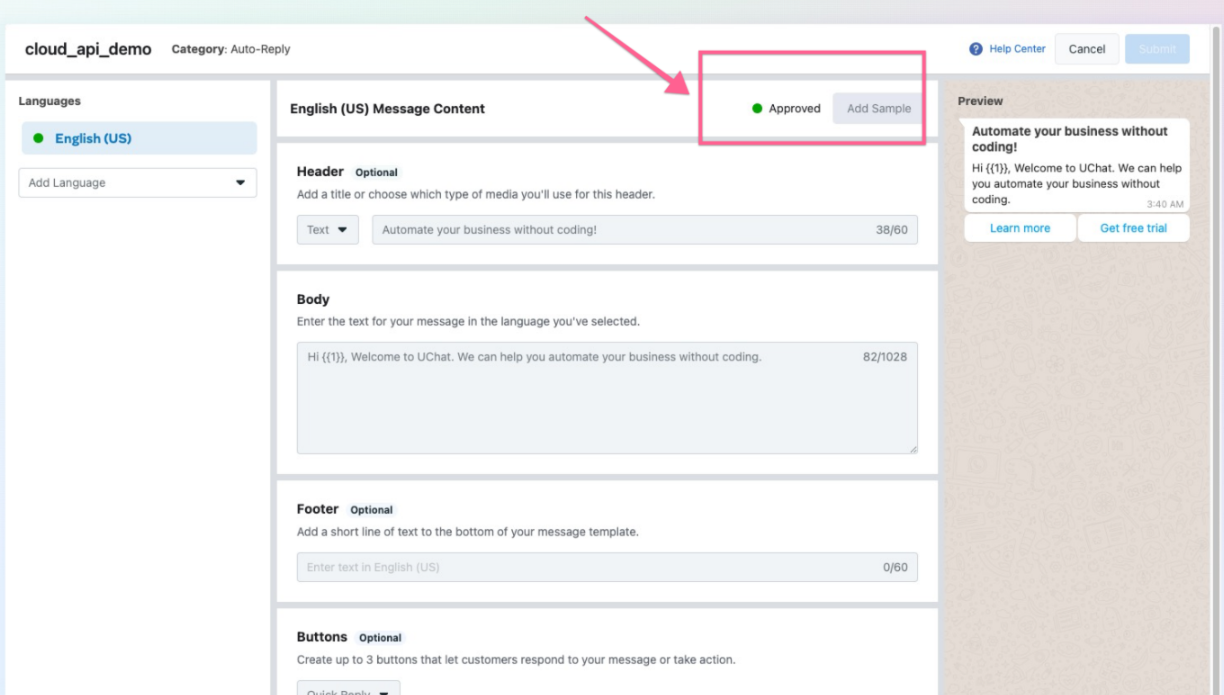This screenshot has height=695, width=1224.
Task: Click Get free trial preview button
Action: click(x=1133, y=228)
